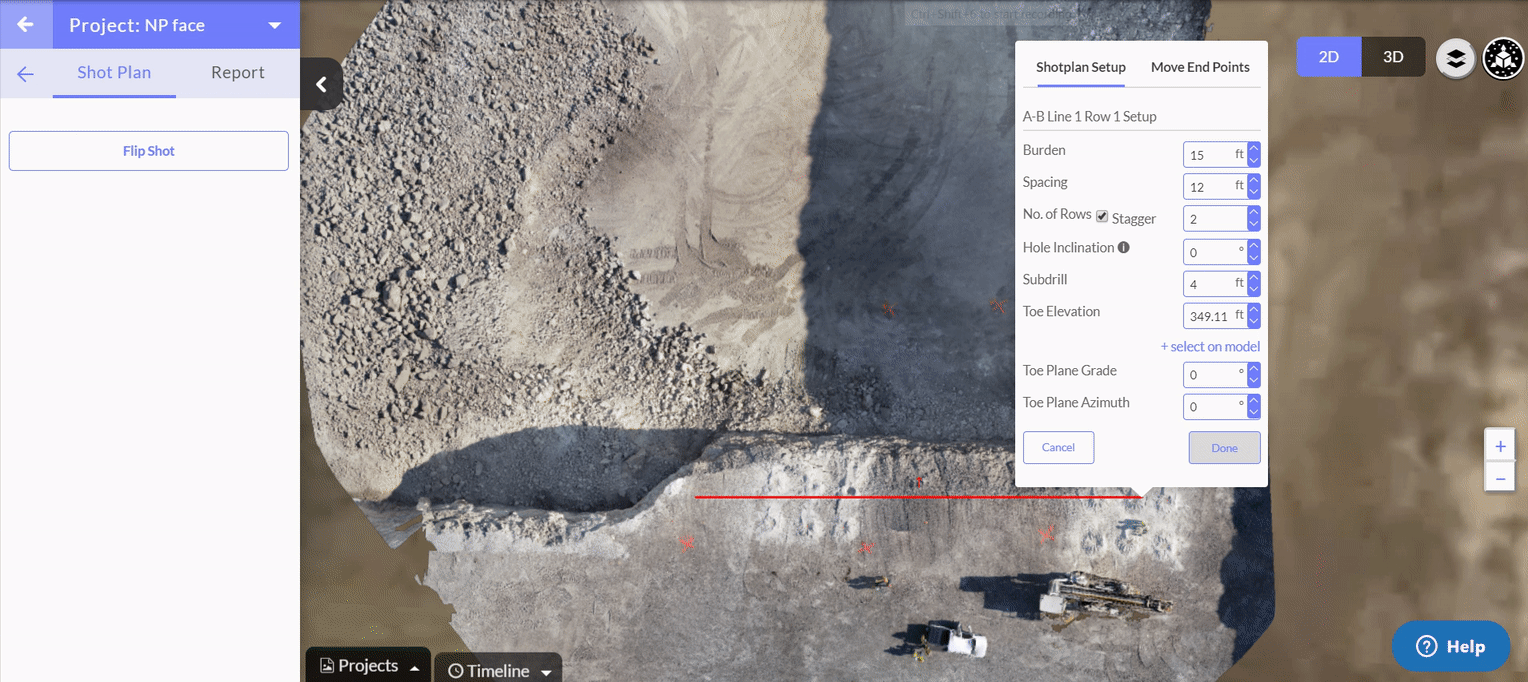This screenshot has height=682, width=1528.
Task: Click the Toe Plane Azimuth input field
Action: point(1215,407)
